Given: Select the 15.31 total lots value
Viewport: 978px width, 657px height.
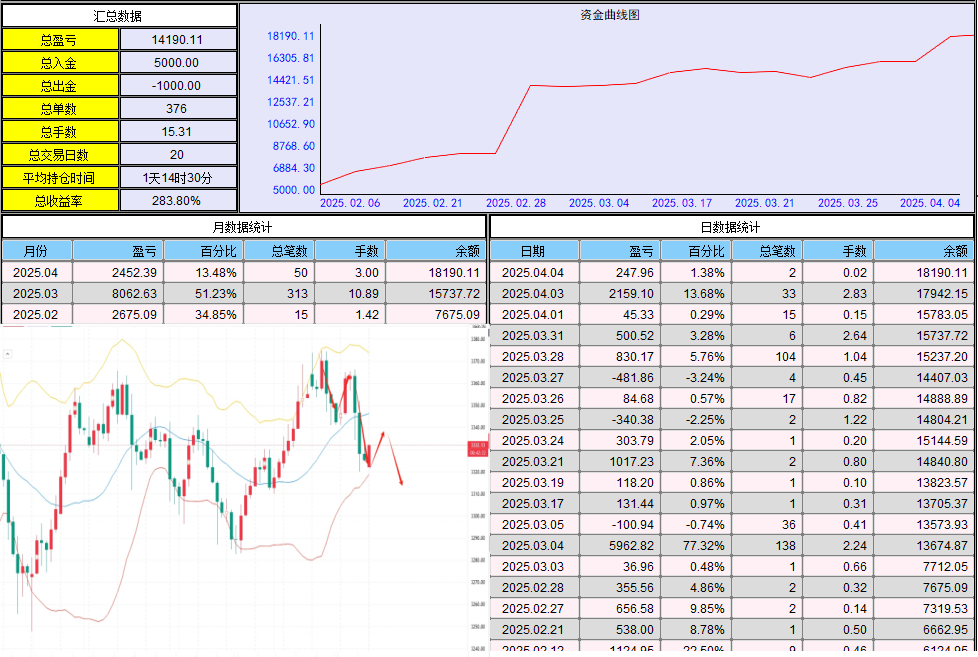Looking at the screenshot, I should tap(178, 132).
